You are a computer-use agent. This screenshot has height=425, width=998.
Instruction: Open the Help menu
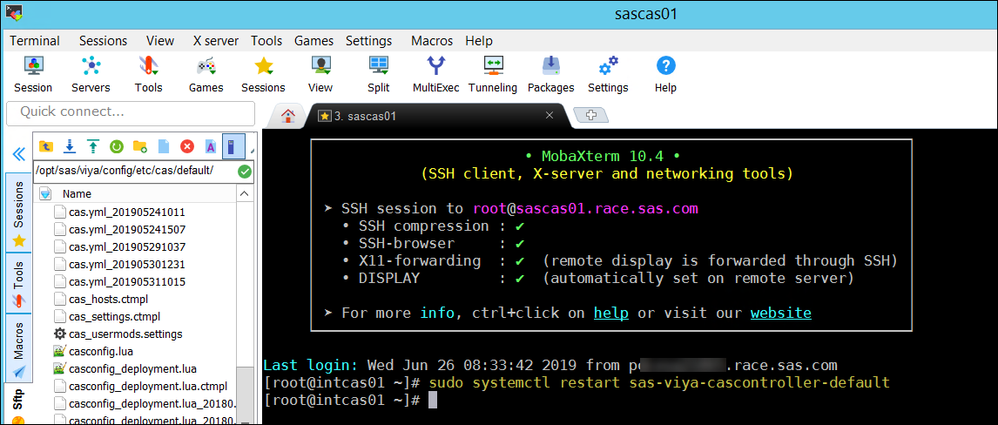[x=479, y=41]
